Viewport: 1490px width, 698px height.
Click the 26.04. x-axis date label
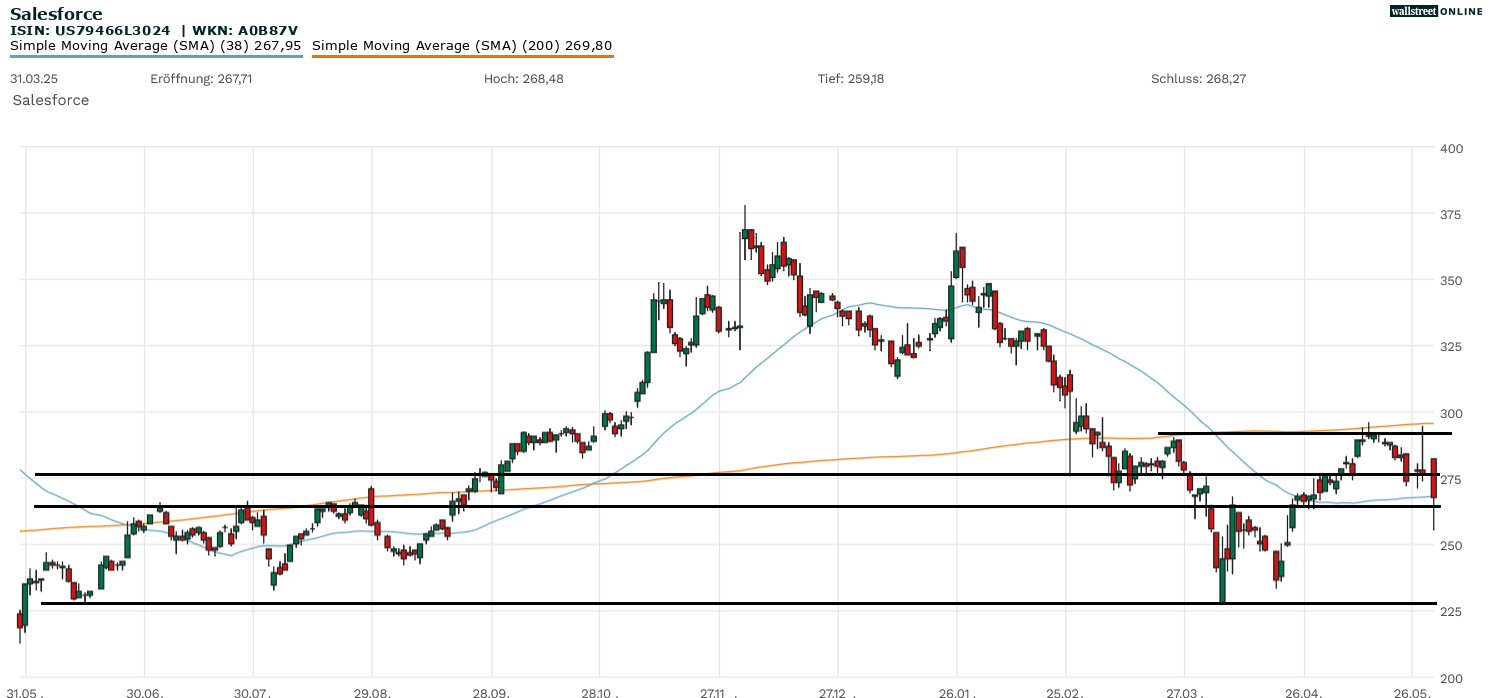(x=1303, y=692)
